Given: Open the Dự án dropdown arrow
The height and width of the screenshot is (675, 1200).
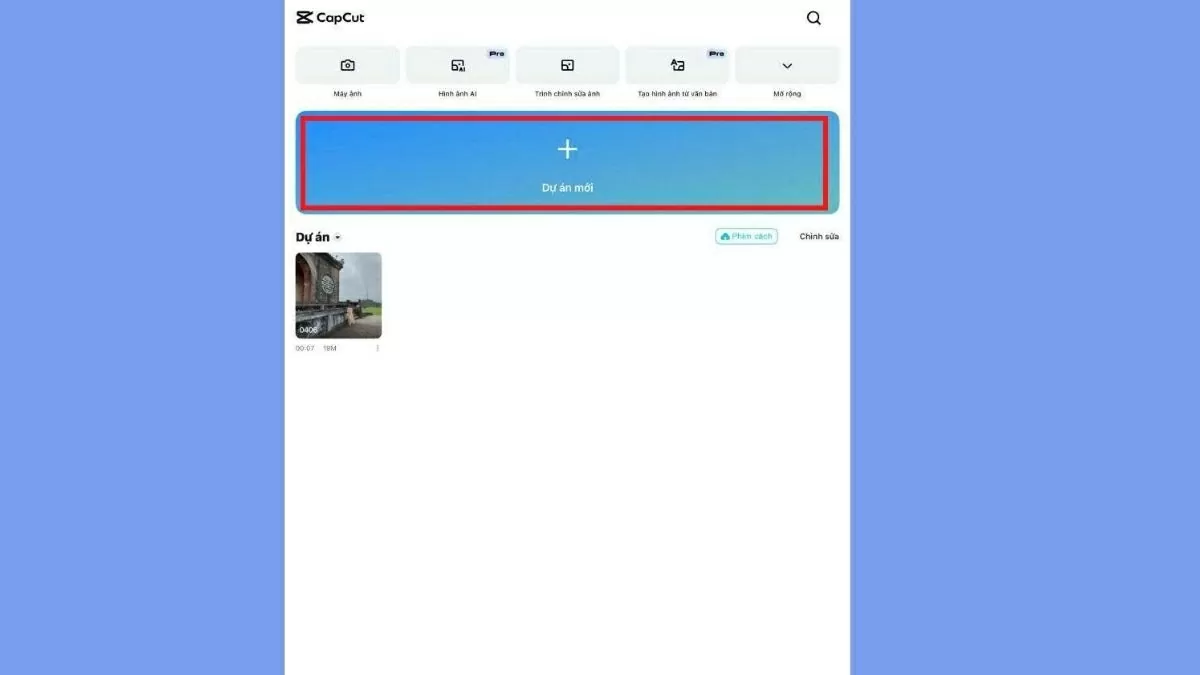Looking at the screenshot, I should click(338, 238).
